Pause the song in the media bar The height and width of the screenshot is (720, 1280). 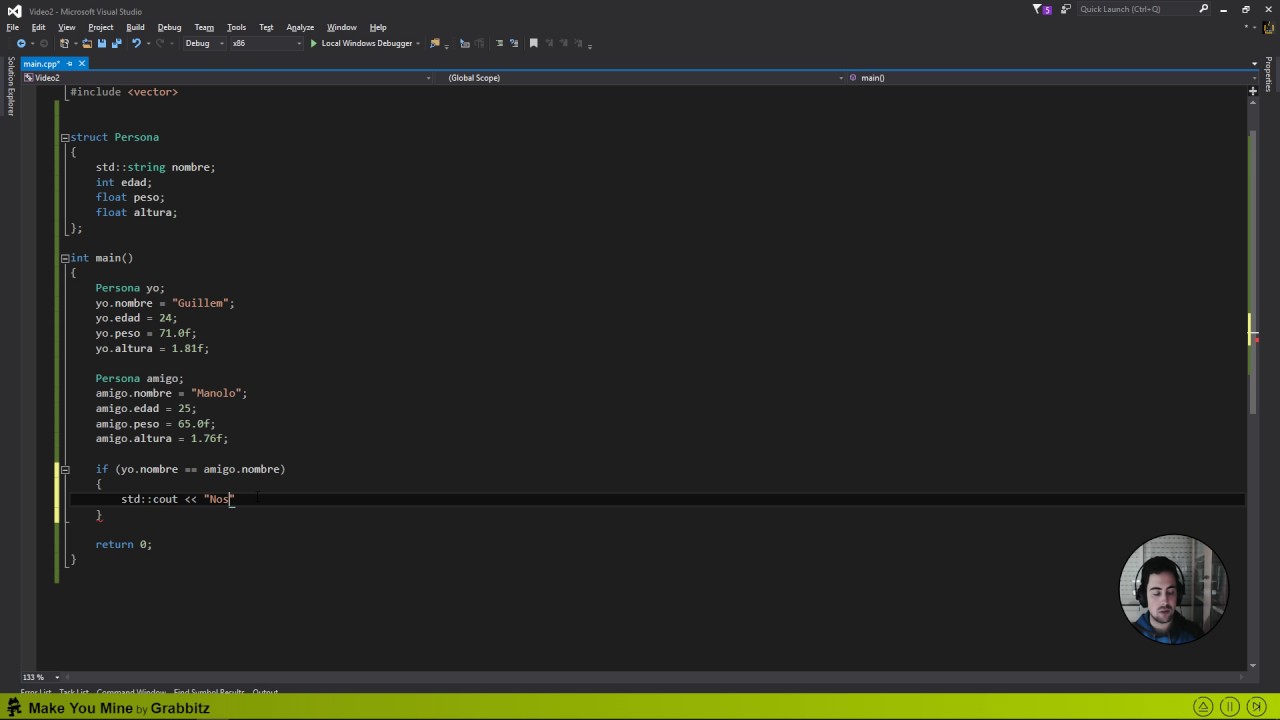point(1230,707)
